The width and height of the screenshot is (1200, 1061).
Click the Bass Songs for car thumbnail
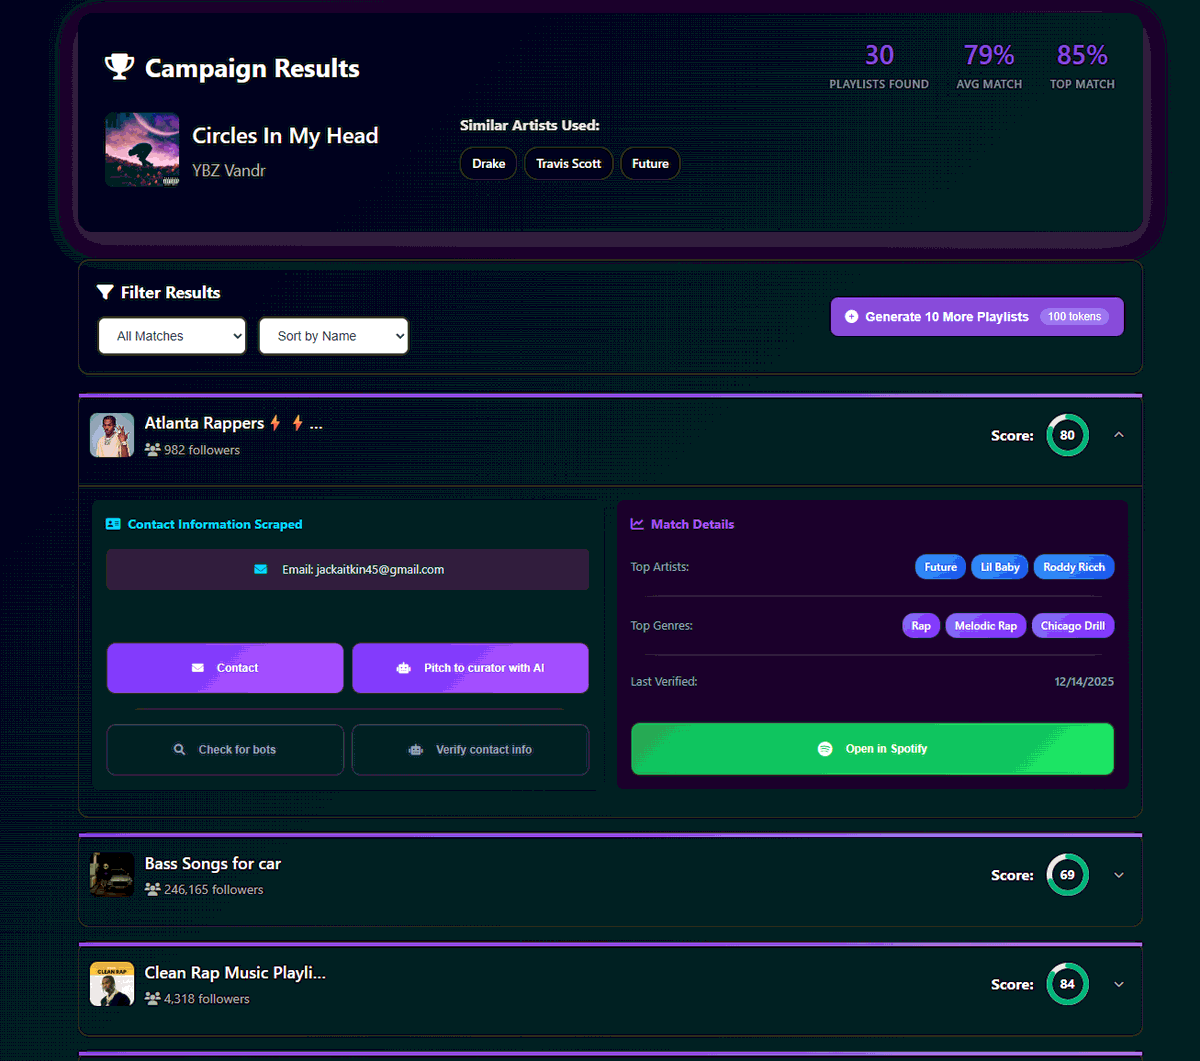tap(112, 875)
